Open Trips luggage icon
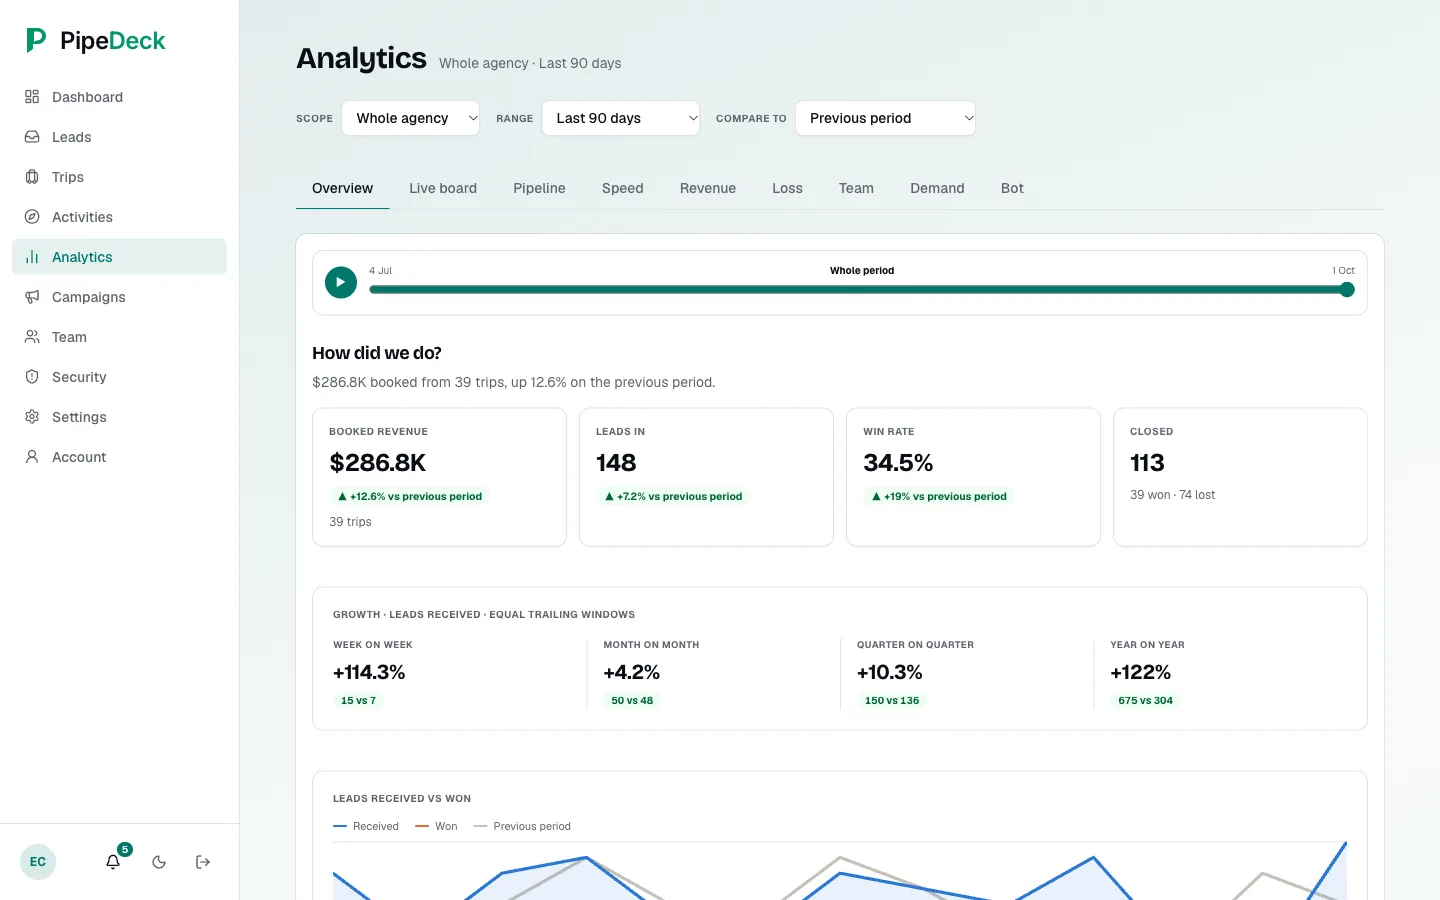This screenshot has height=900, width=1440. click(32, 177)
